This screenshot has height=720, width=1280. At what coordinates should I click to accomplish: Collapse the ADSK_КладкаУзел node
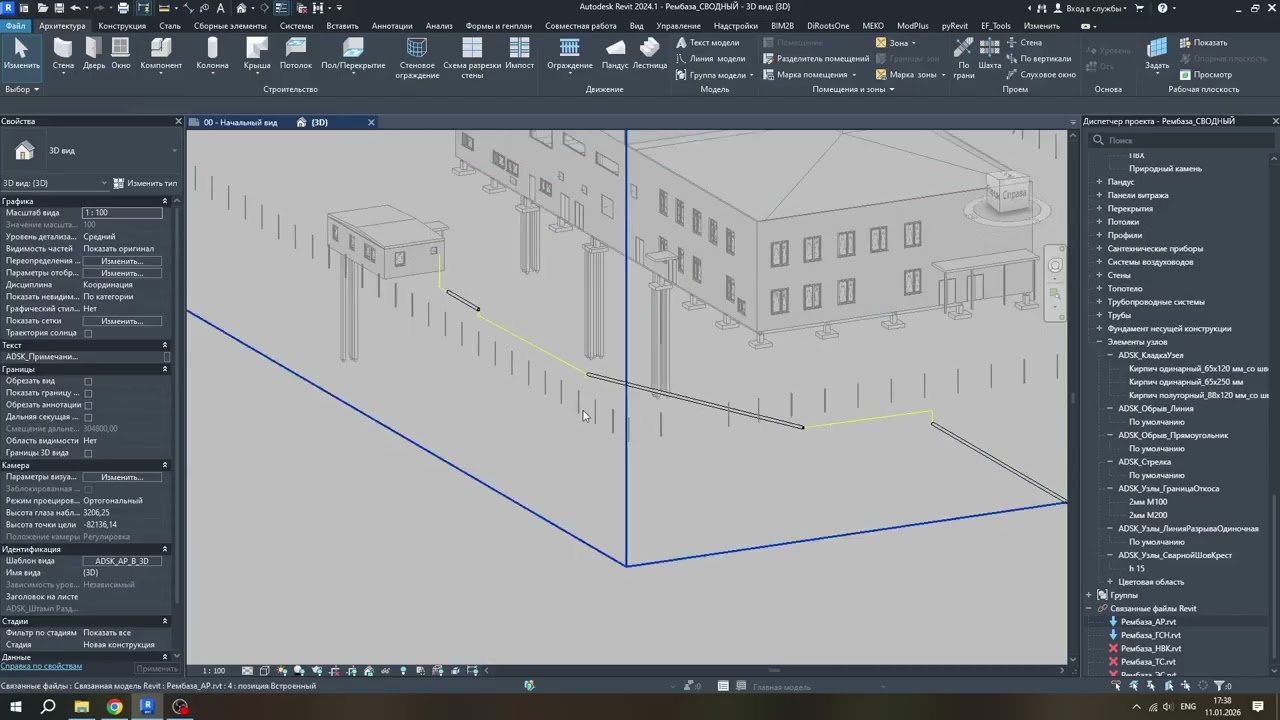(x=1110, y=355)
